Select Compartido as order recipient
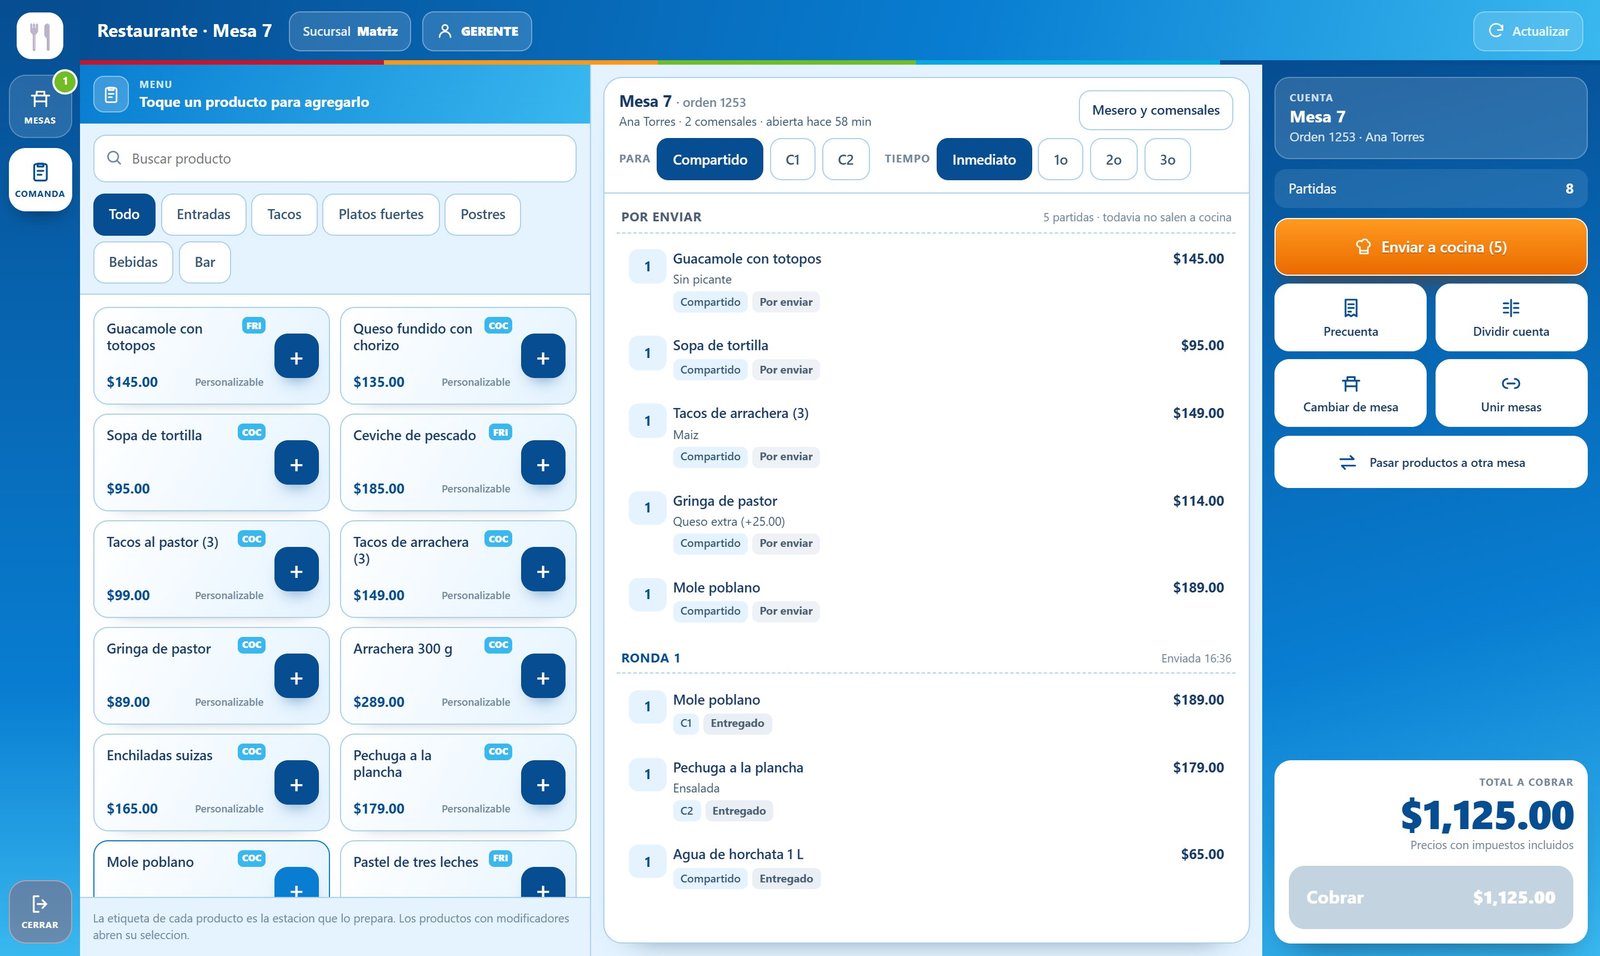 (x=710, y=159)
